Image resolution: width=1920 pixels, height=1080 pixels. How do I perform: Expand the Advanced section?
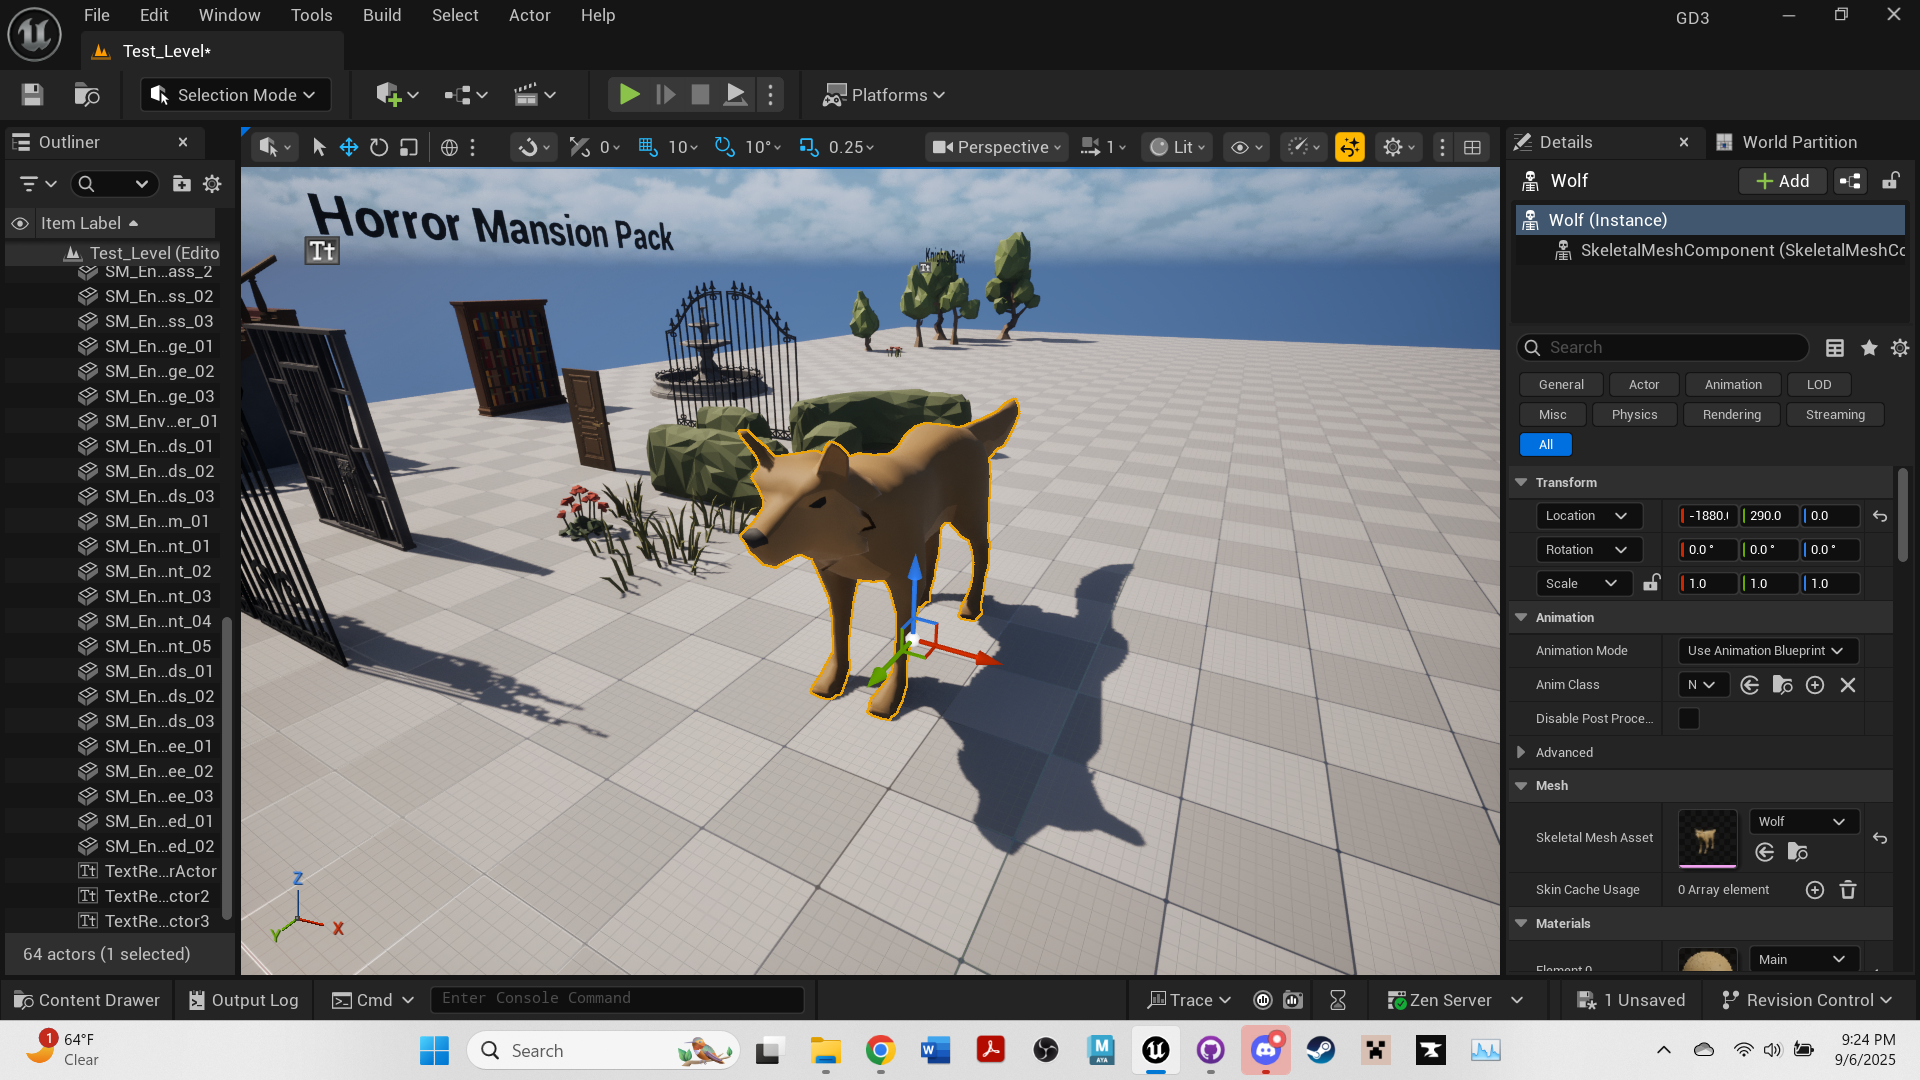coord(1521,753)
